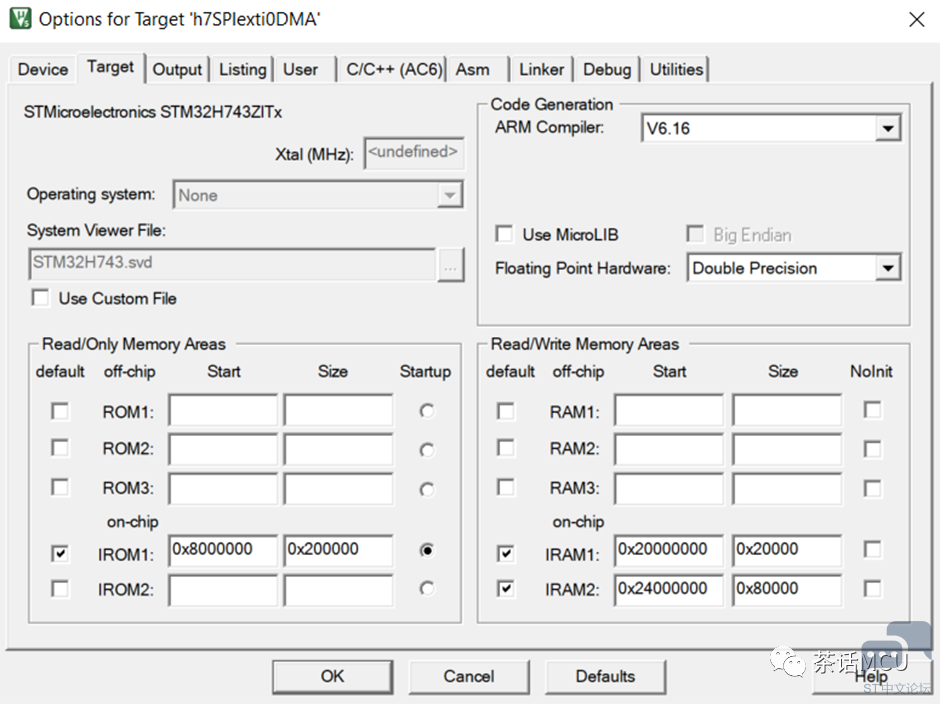Image resolution: width=940 pixels, height=704 pixels.
Task: Click the RAM2 Size field
Action: pos(787,449)
